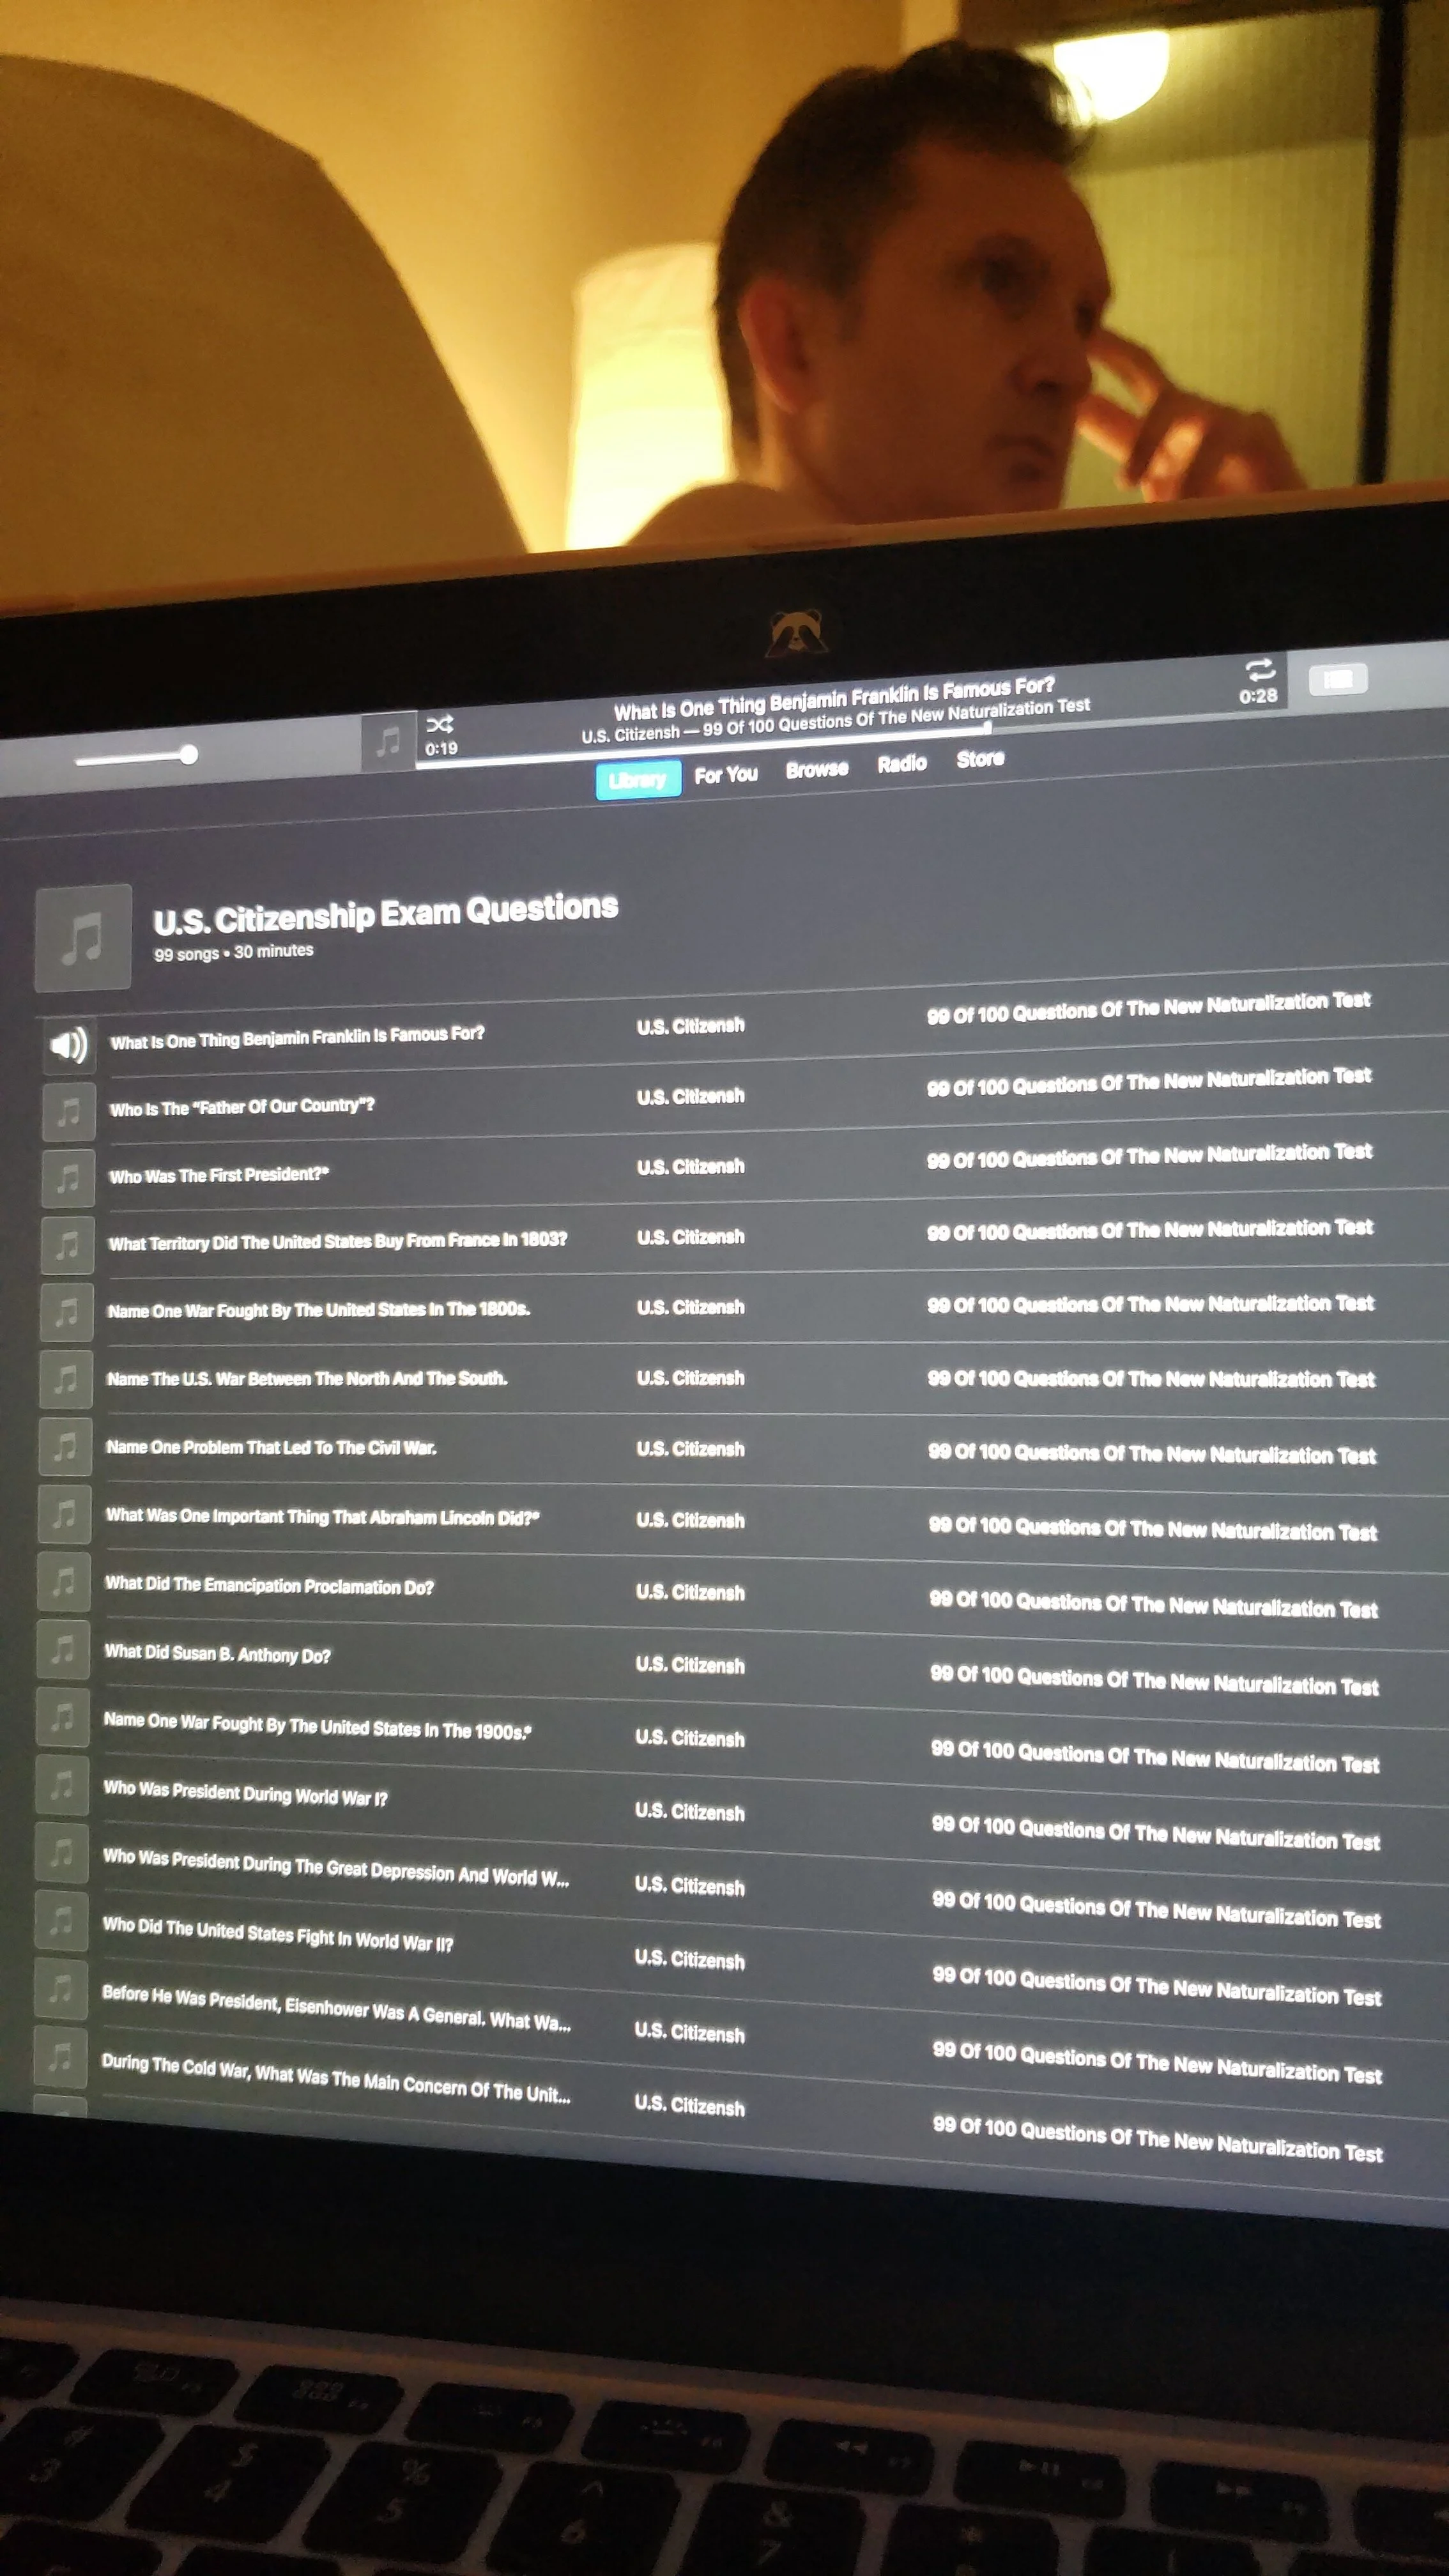The width and height of the screenshot is (1449, 2576).
Task: Click the note icon beside the Abraham Lincoln row
Action: click(x=64, y=1514)
